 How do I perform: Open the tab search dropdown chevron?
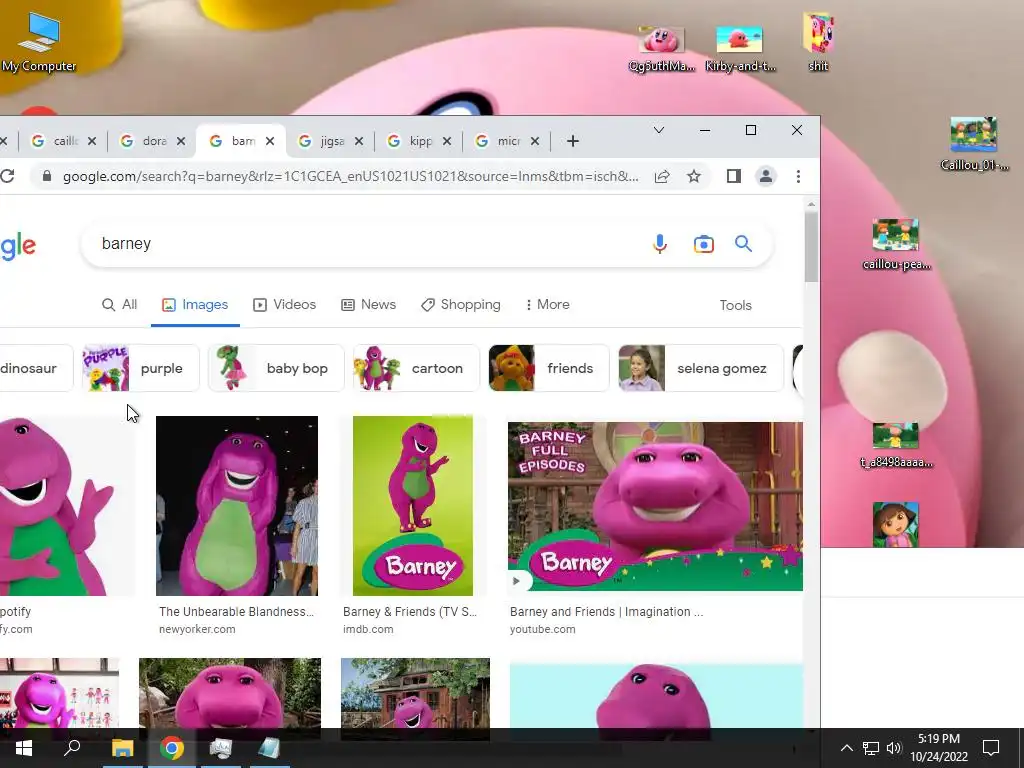click(x=659, y=130)
